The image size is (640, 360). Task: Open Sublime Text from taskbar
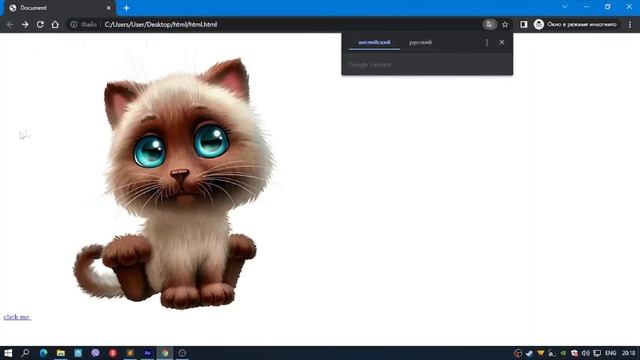point(130,353)
